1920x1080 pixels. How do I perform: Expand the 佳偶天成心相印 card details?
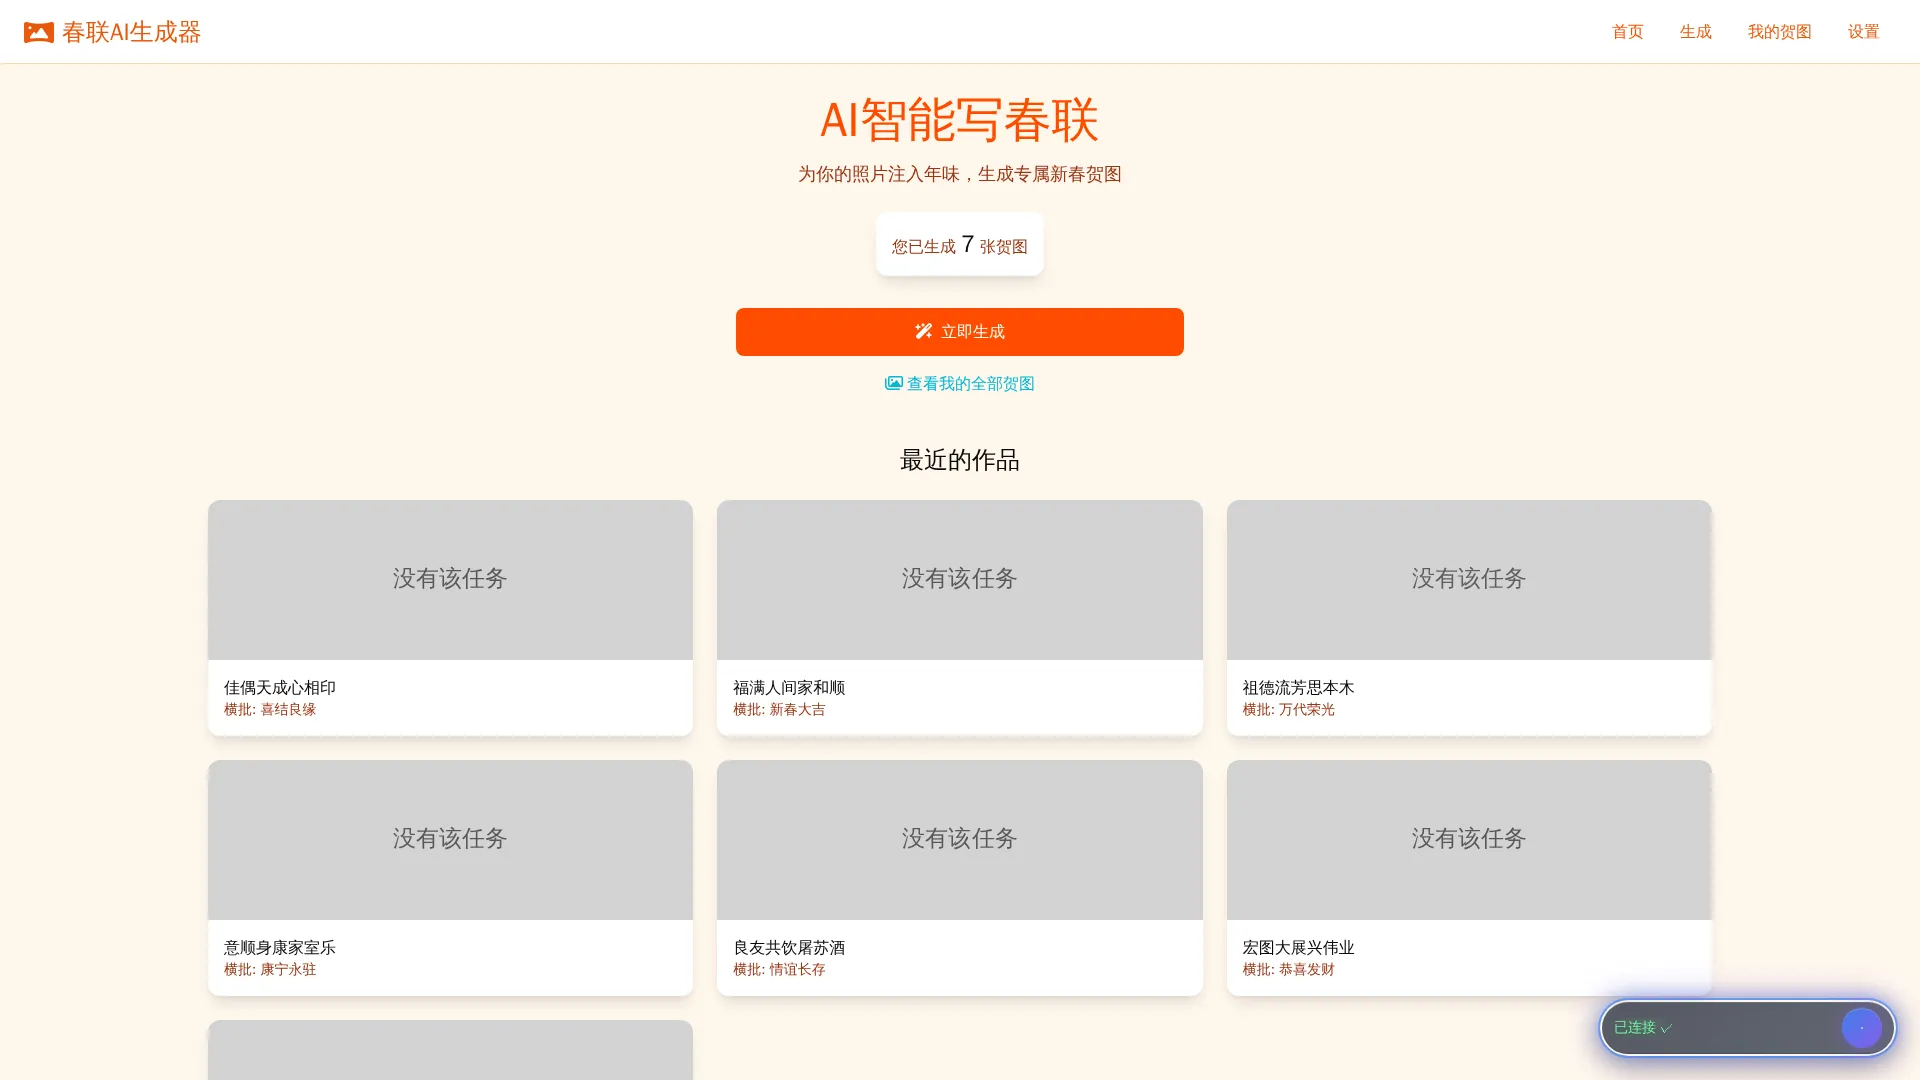coord(450,617)
